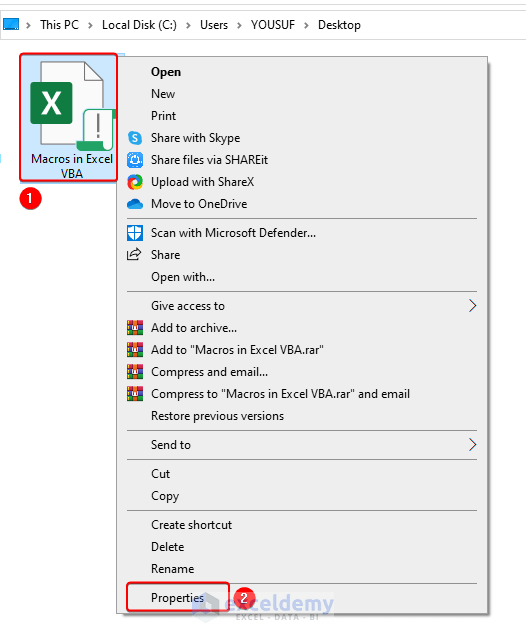Select Share with Skype
This screenshot has width=526, height=639.
(196, 138)
